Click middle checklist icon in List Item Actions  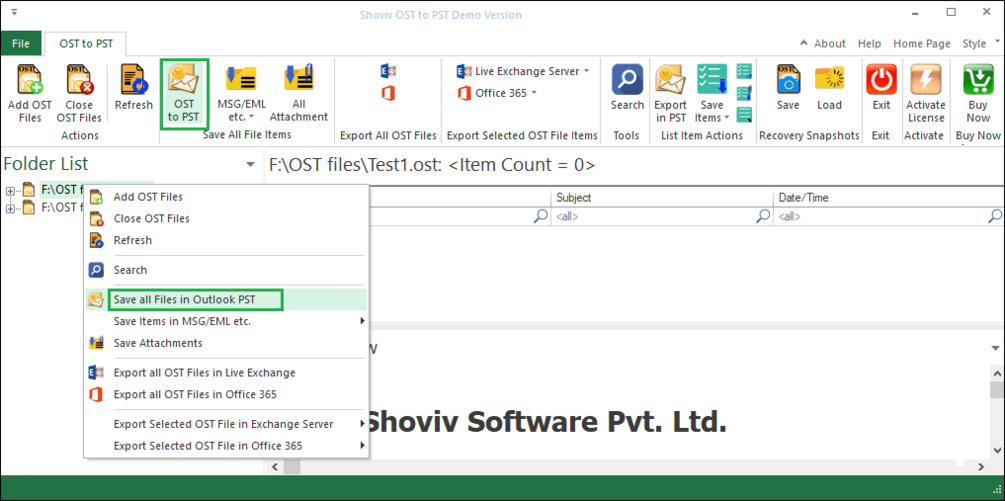tap(744, 94)
